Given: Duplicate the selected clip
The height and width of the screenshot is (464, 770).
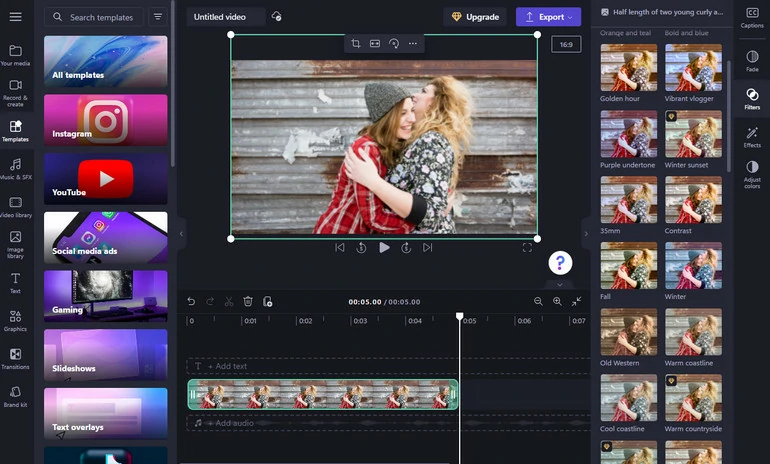Looking at the screenshot, I should [267, 301].
